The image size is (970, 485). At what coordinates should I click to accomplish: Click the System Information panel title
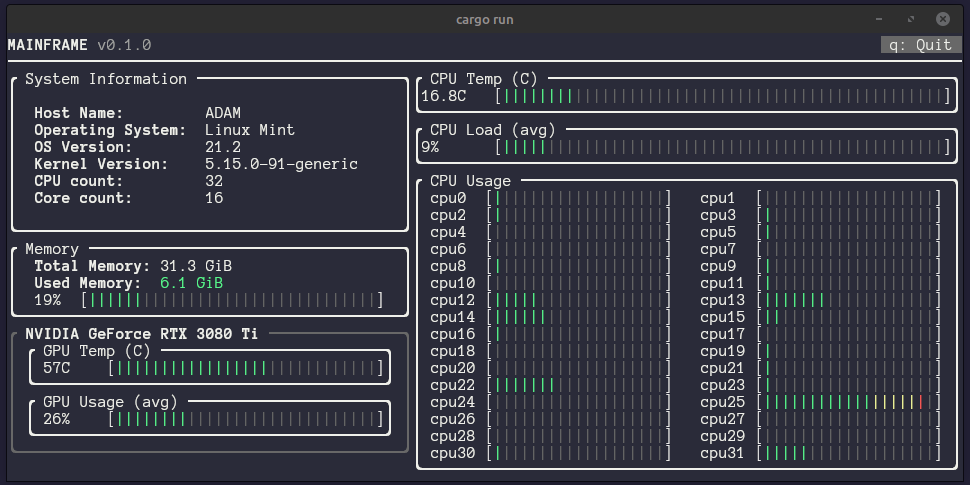[x=106, y=79]
